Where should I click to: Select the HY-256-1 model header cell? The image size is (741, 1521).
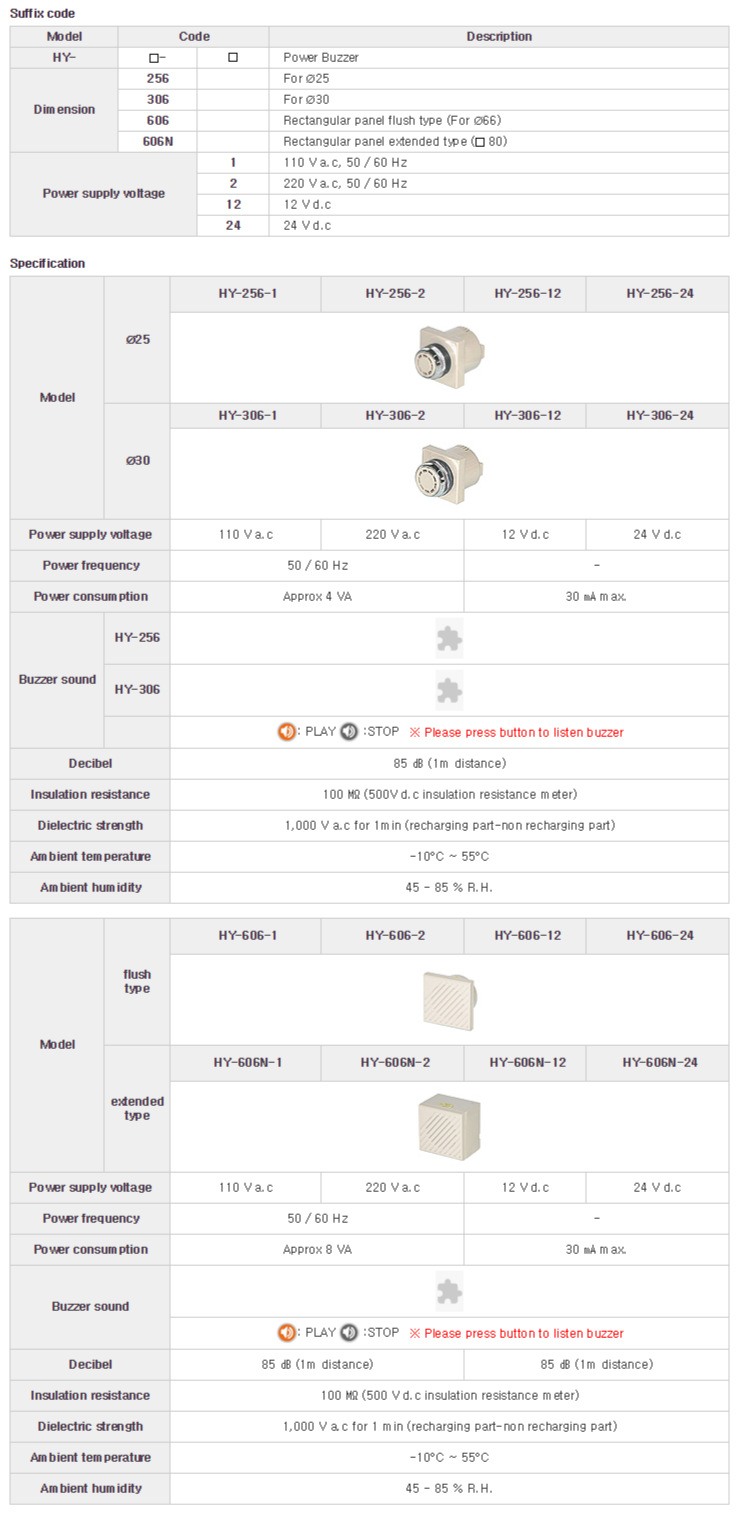pyautogui.click(x=246, y=294)
